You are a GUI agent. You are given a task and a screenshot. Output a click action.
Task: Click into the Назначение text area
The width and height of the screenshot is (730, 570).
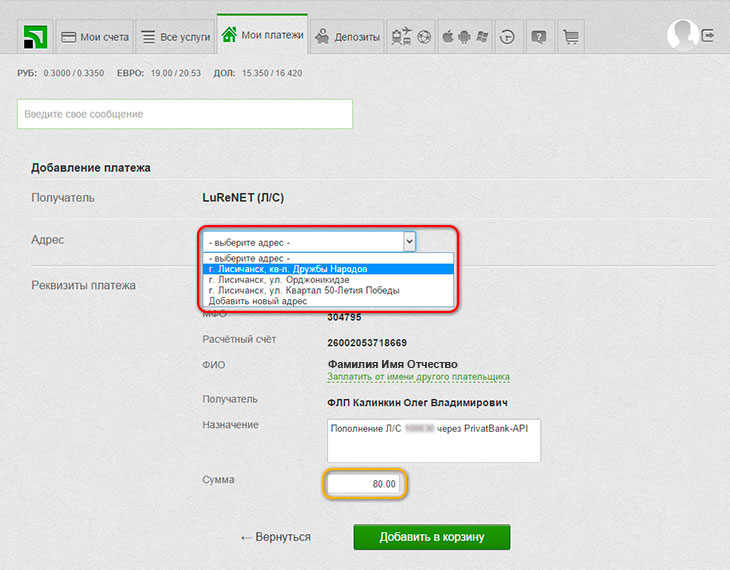(434, 441)
